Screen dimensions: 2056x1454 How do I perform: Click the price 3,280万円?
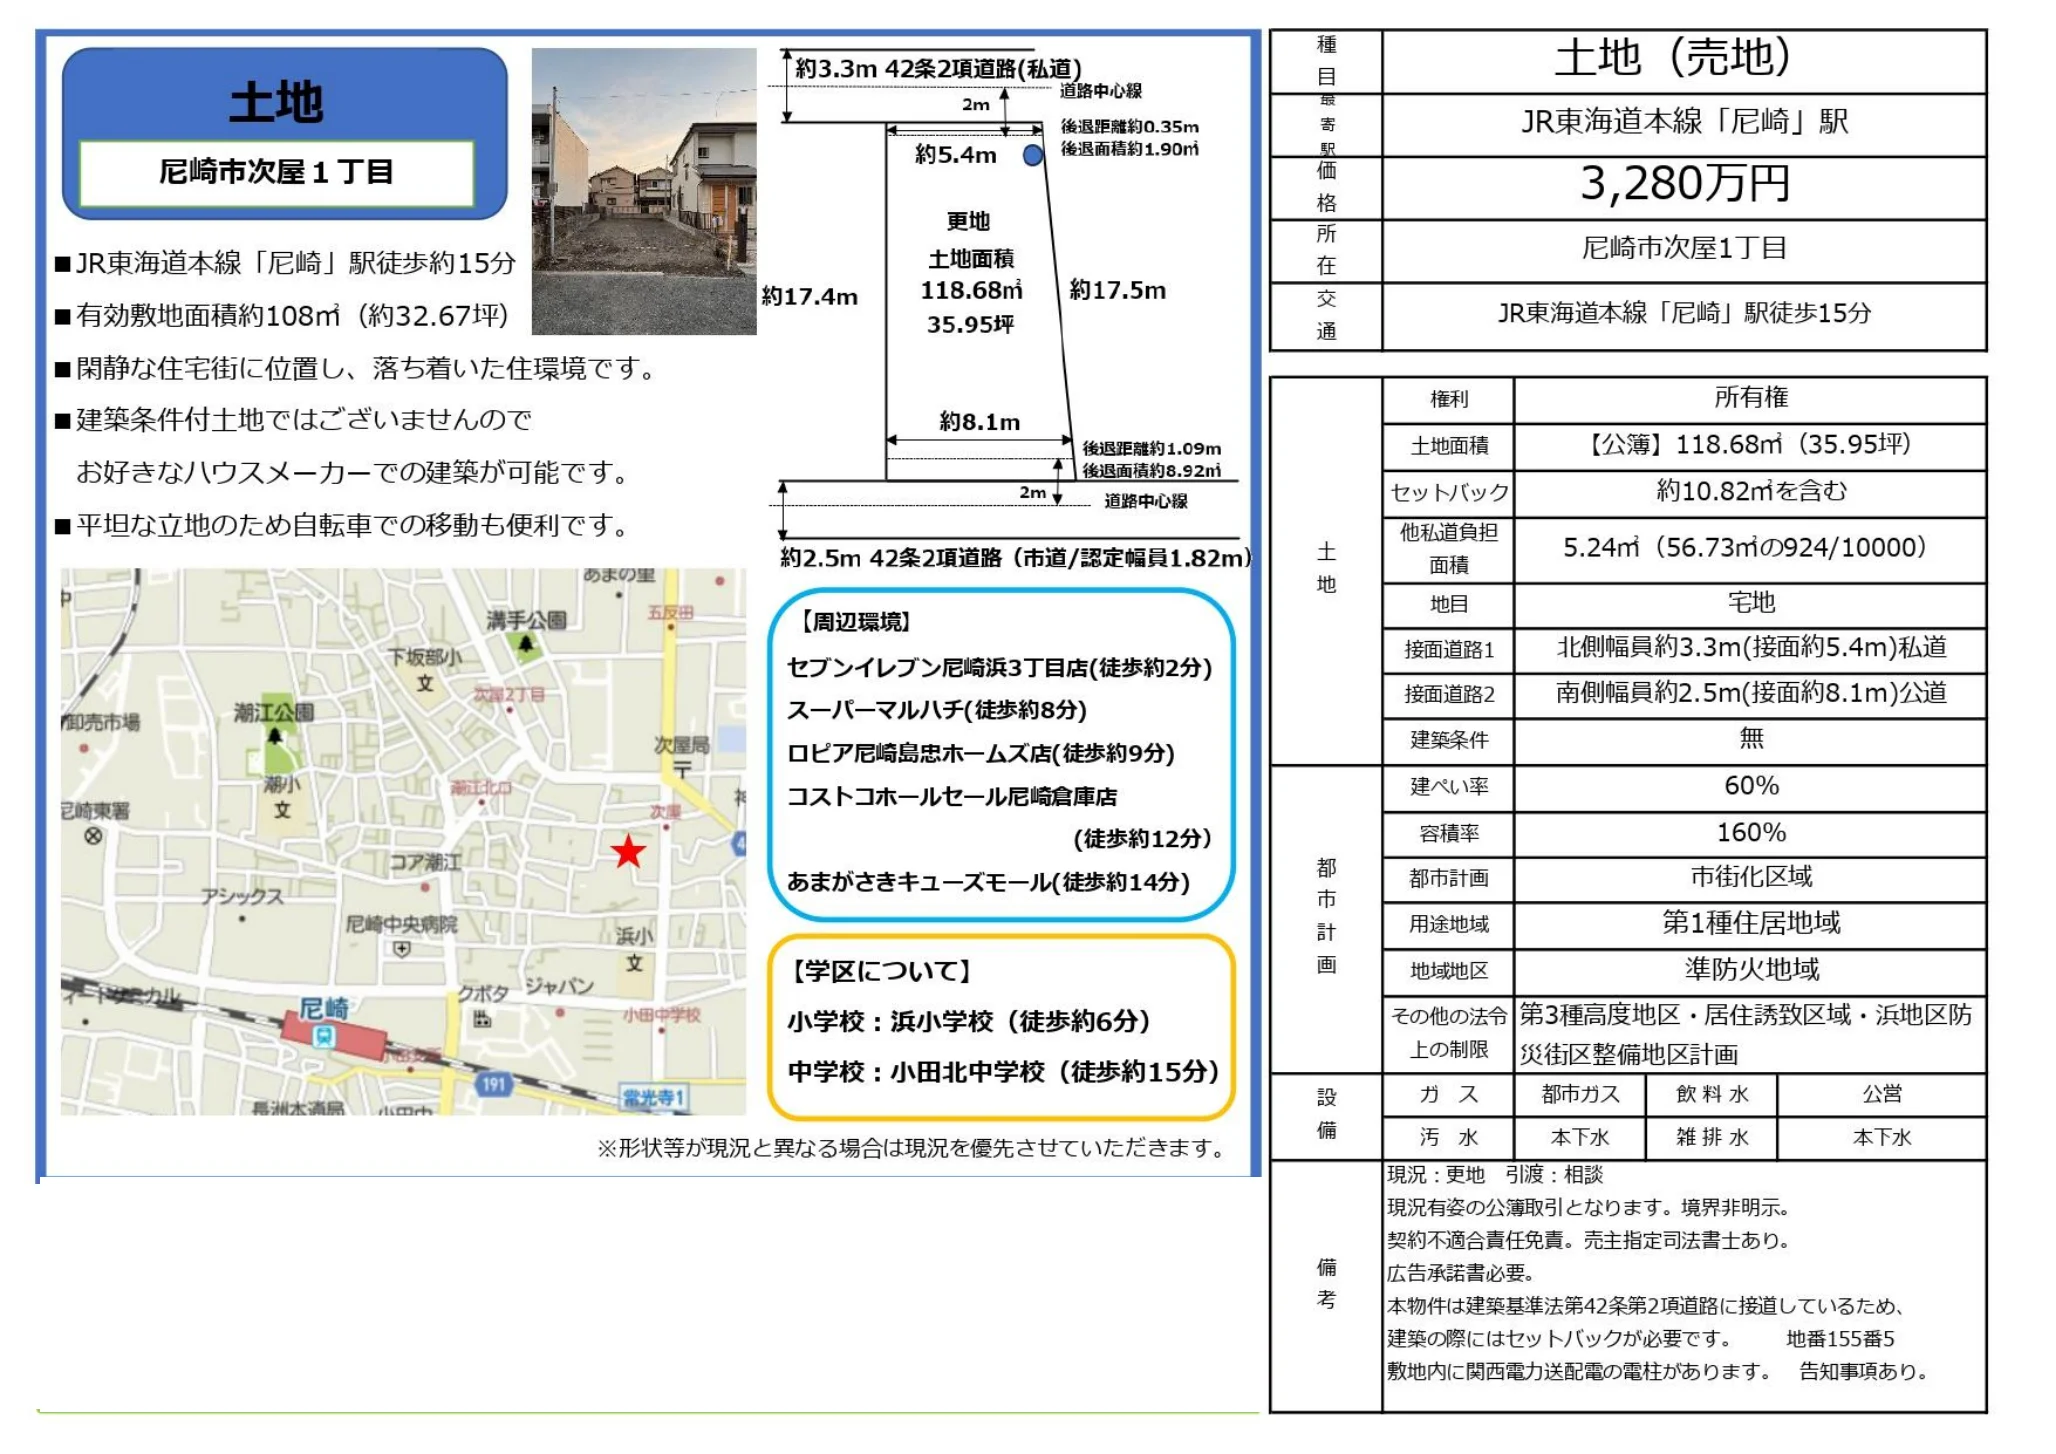pyautogui.click(x=1684, y=184)
